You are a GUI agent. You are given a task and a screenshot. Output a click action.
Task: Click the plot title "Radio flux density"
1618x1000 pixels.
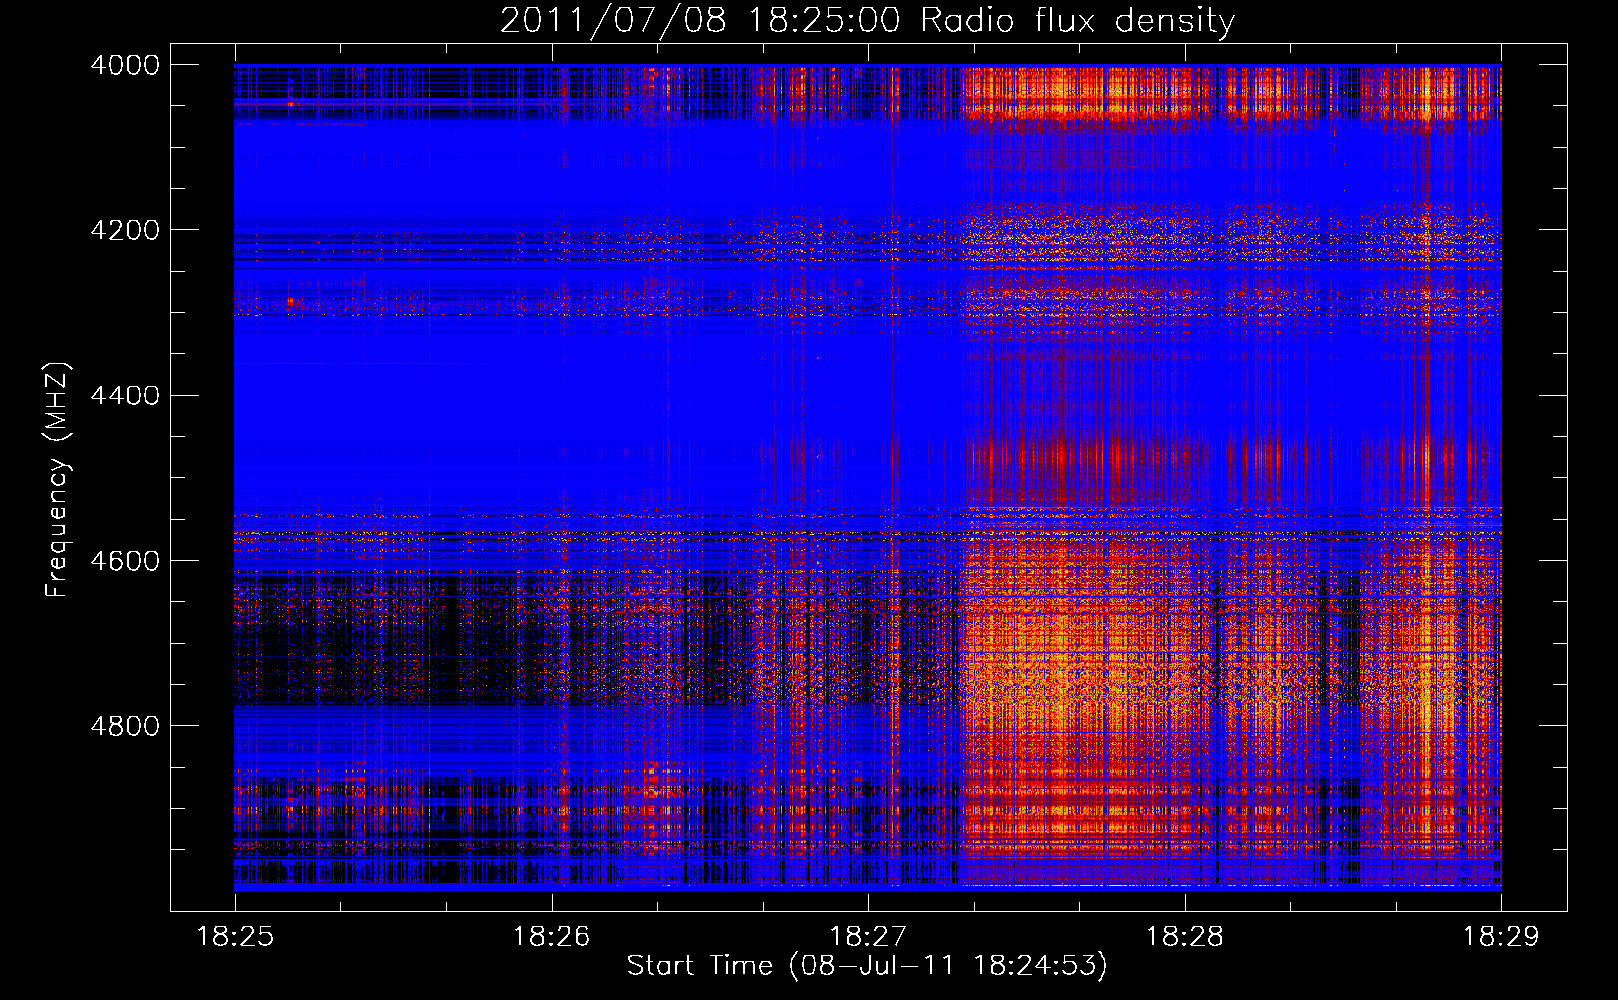pyautogui.click(x=1078, y=21)
